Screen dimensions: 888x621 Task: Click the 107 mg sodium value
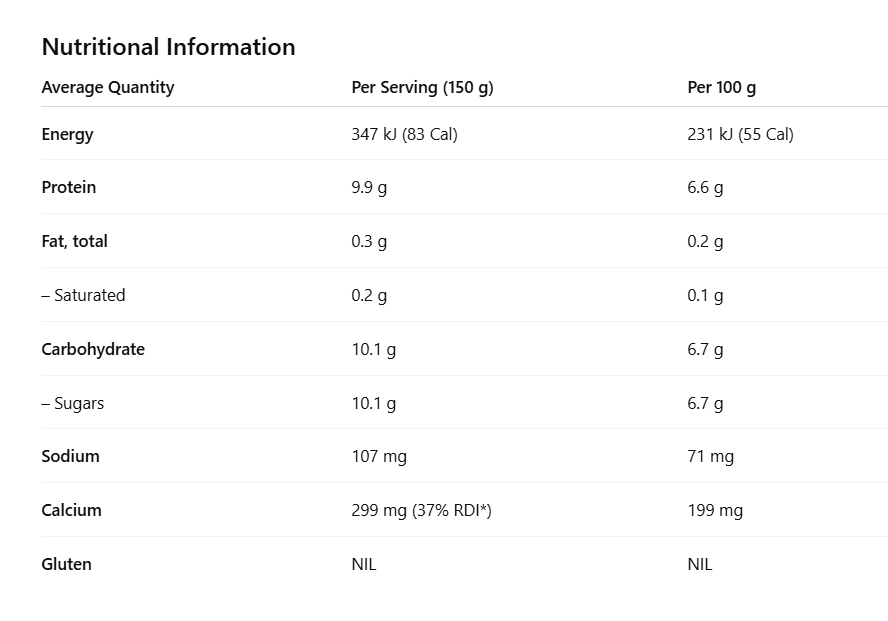(379, 456)
